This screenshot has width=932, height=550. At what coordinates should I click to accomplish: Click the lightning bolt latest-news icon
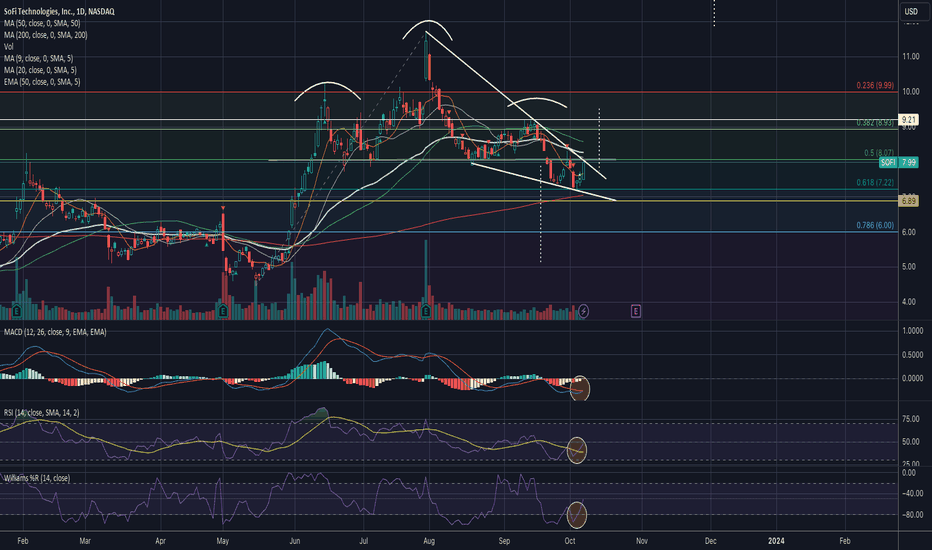tap(584, 311)
